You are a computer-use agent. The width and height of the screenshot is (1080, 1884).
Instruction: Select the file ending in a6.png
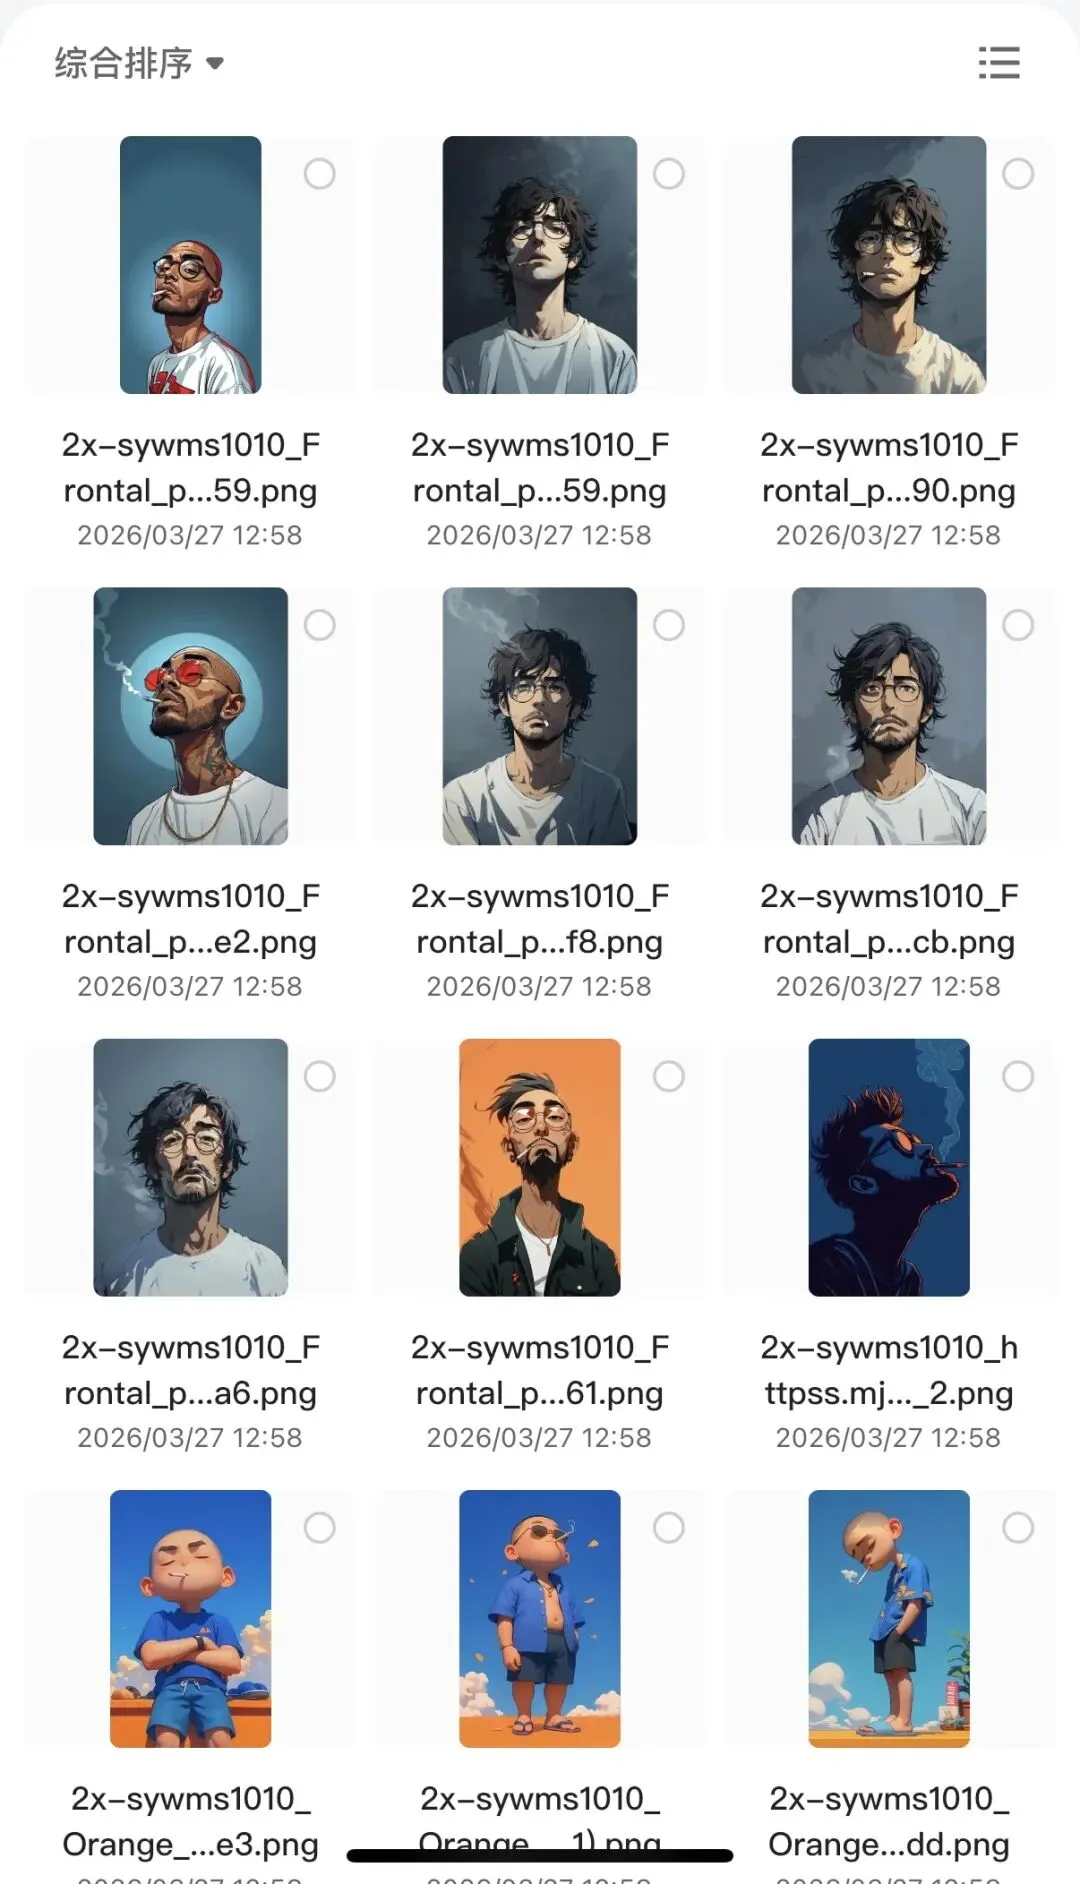tap(319, 1077)
